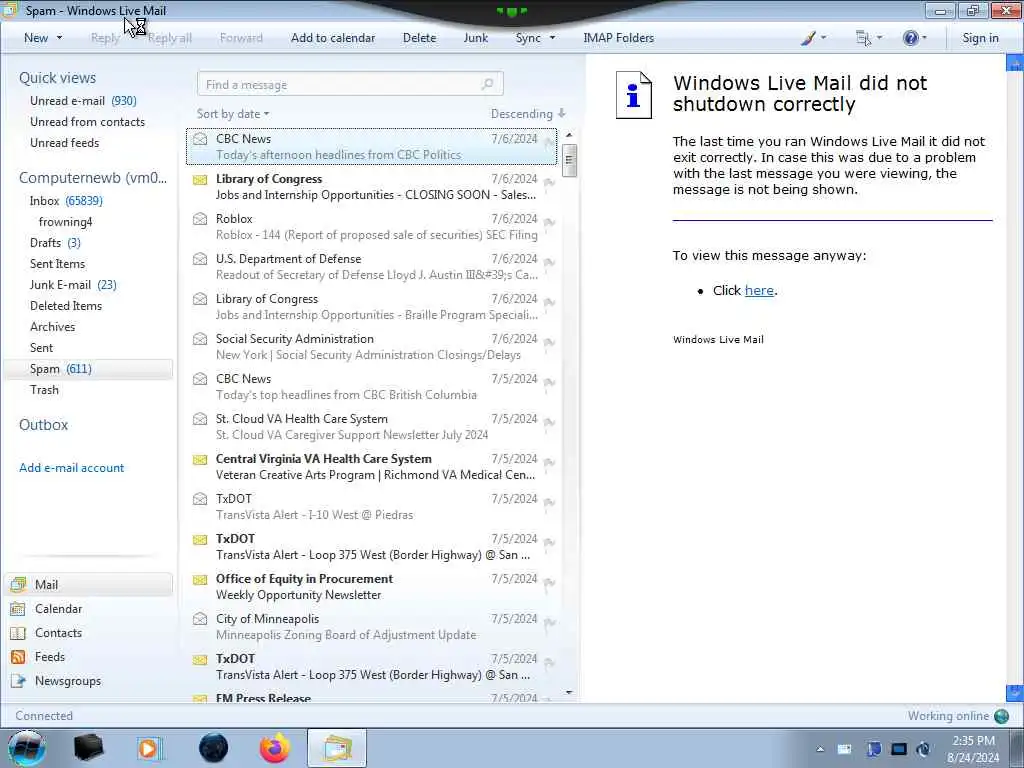Open IMAP Folders from toolbar

coord(618,38)
